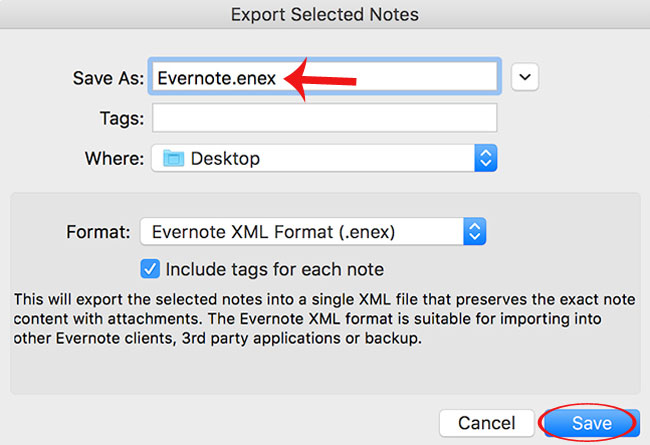
Task: Click into the Tags input field
Action: [x=325, y=118]
